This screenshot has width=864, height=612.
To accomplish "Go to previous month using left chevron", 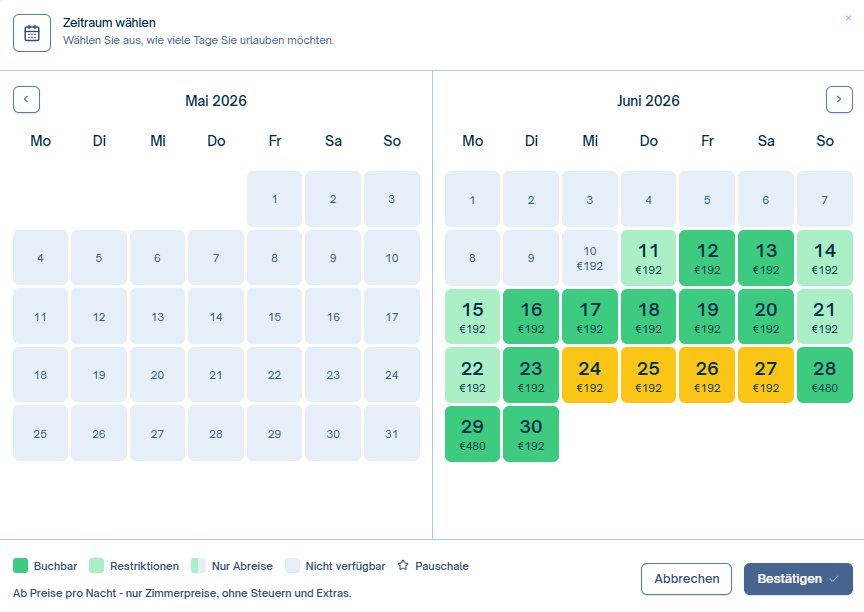I will [x=26, y=100].
